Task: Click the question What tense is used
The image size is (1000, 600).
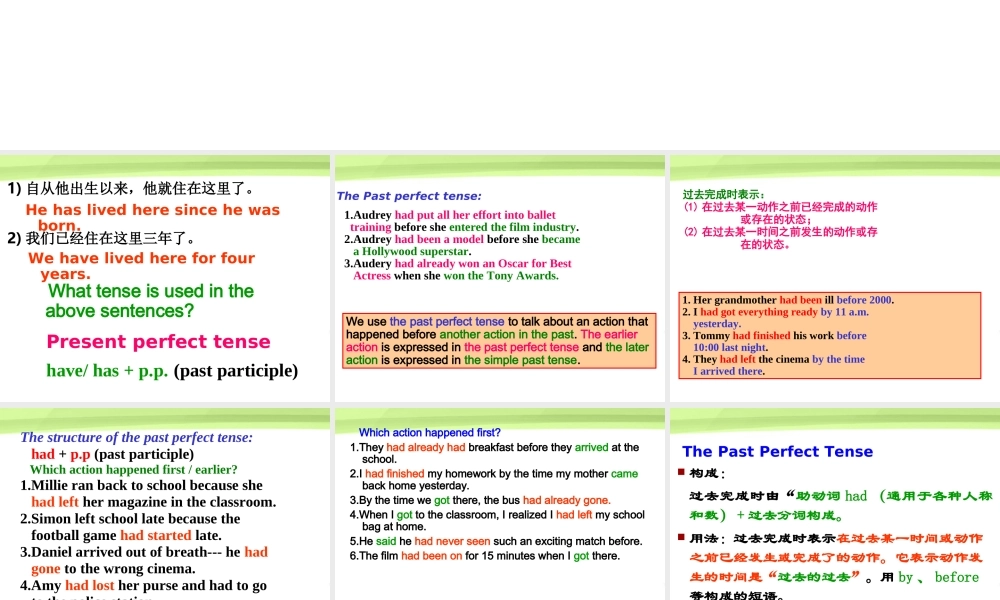Action: pyautogui.click(x=149, y=301)
